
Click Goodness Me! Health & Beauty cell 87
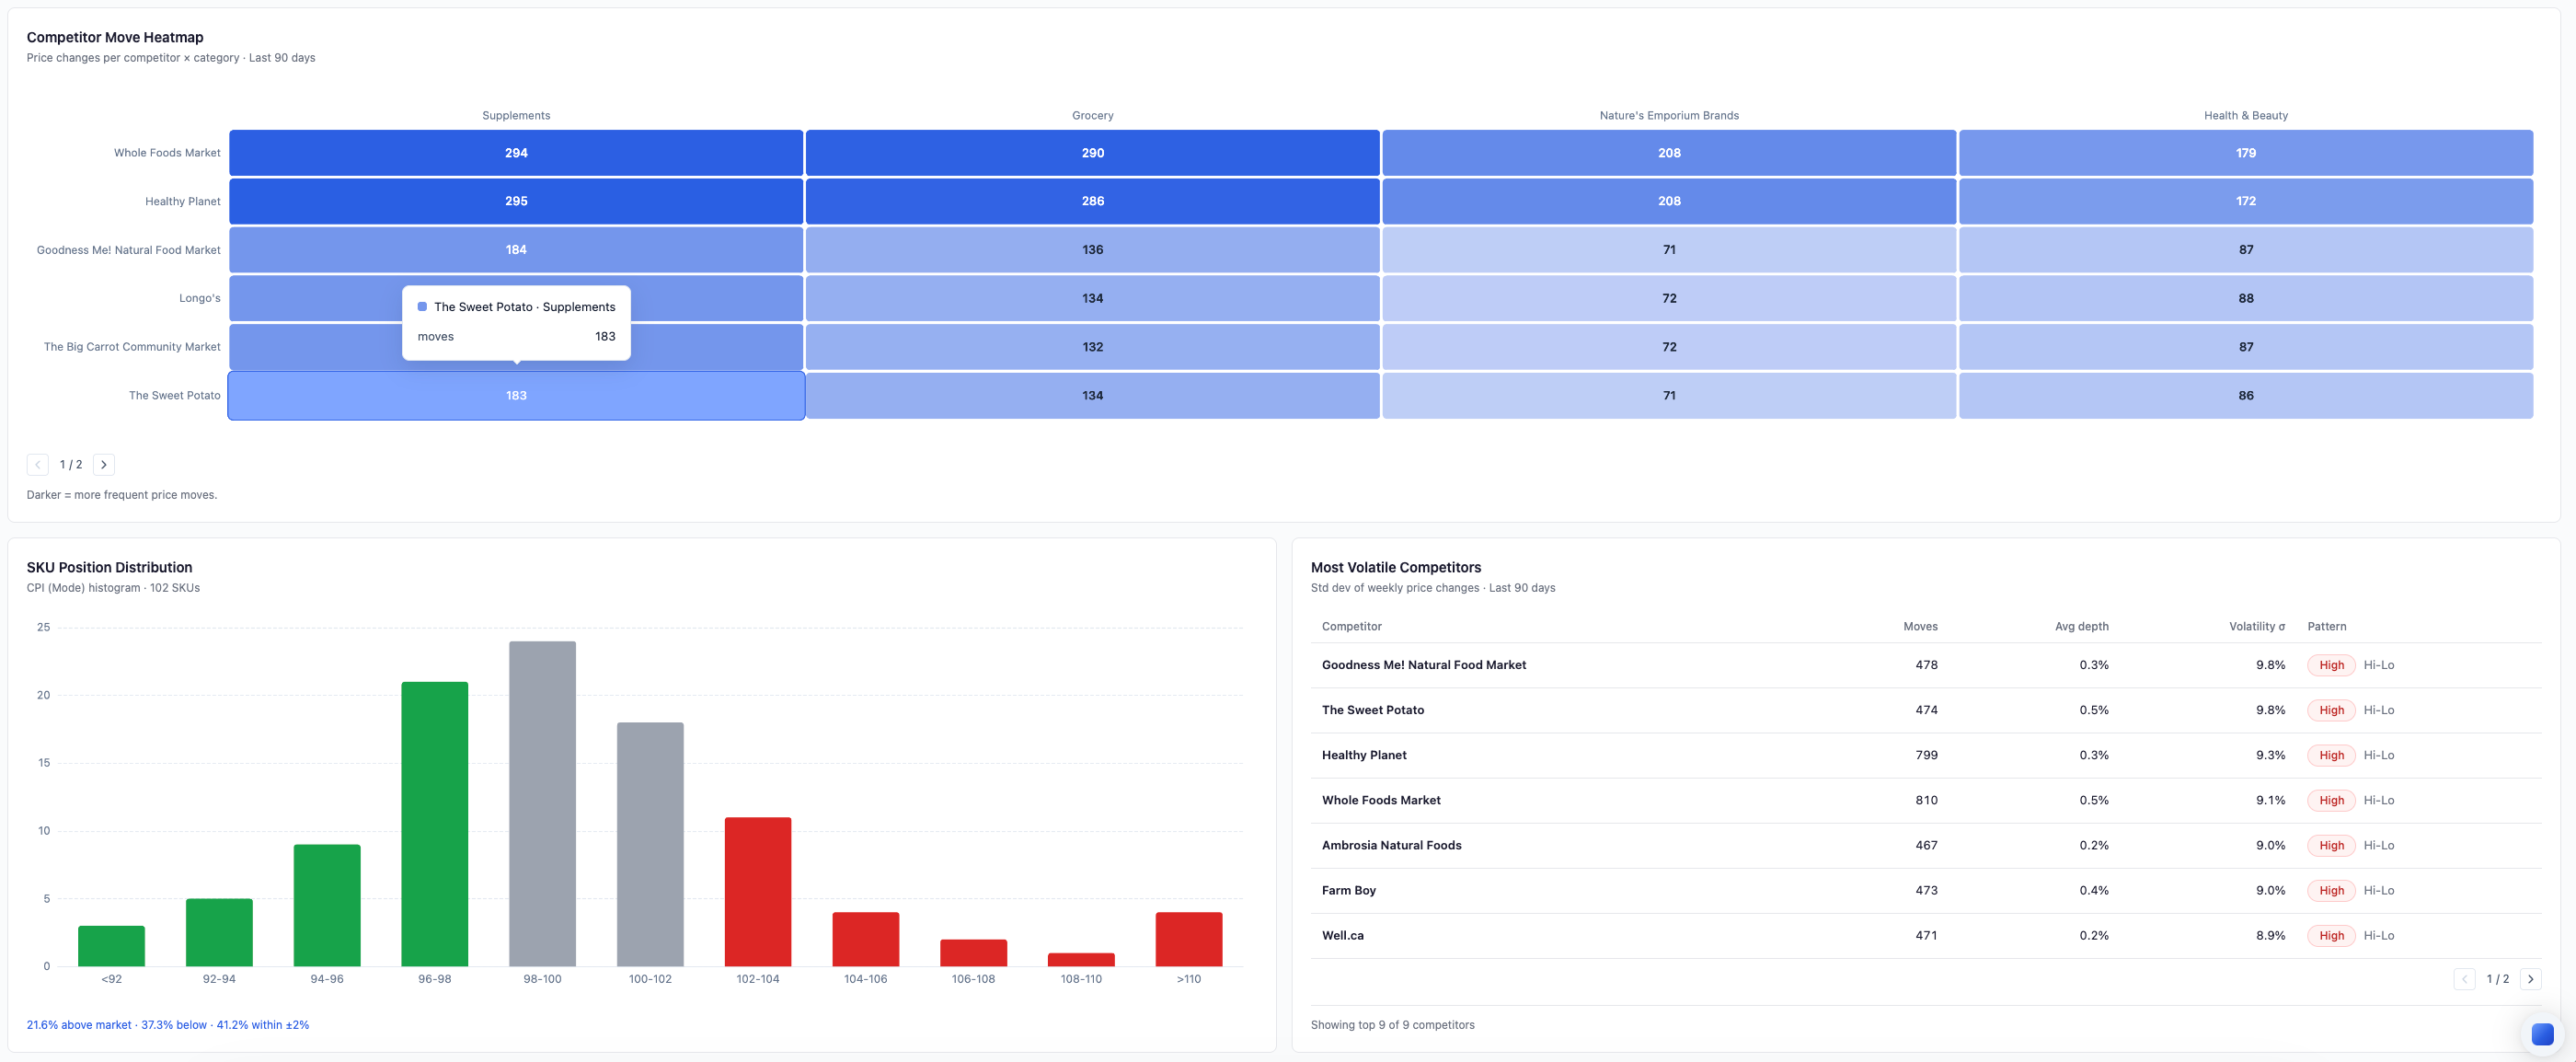(2246, 250)
